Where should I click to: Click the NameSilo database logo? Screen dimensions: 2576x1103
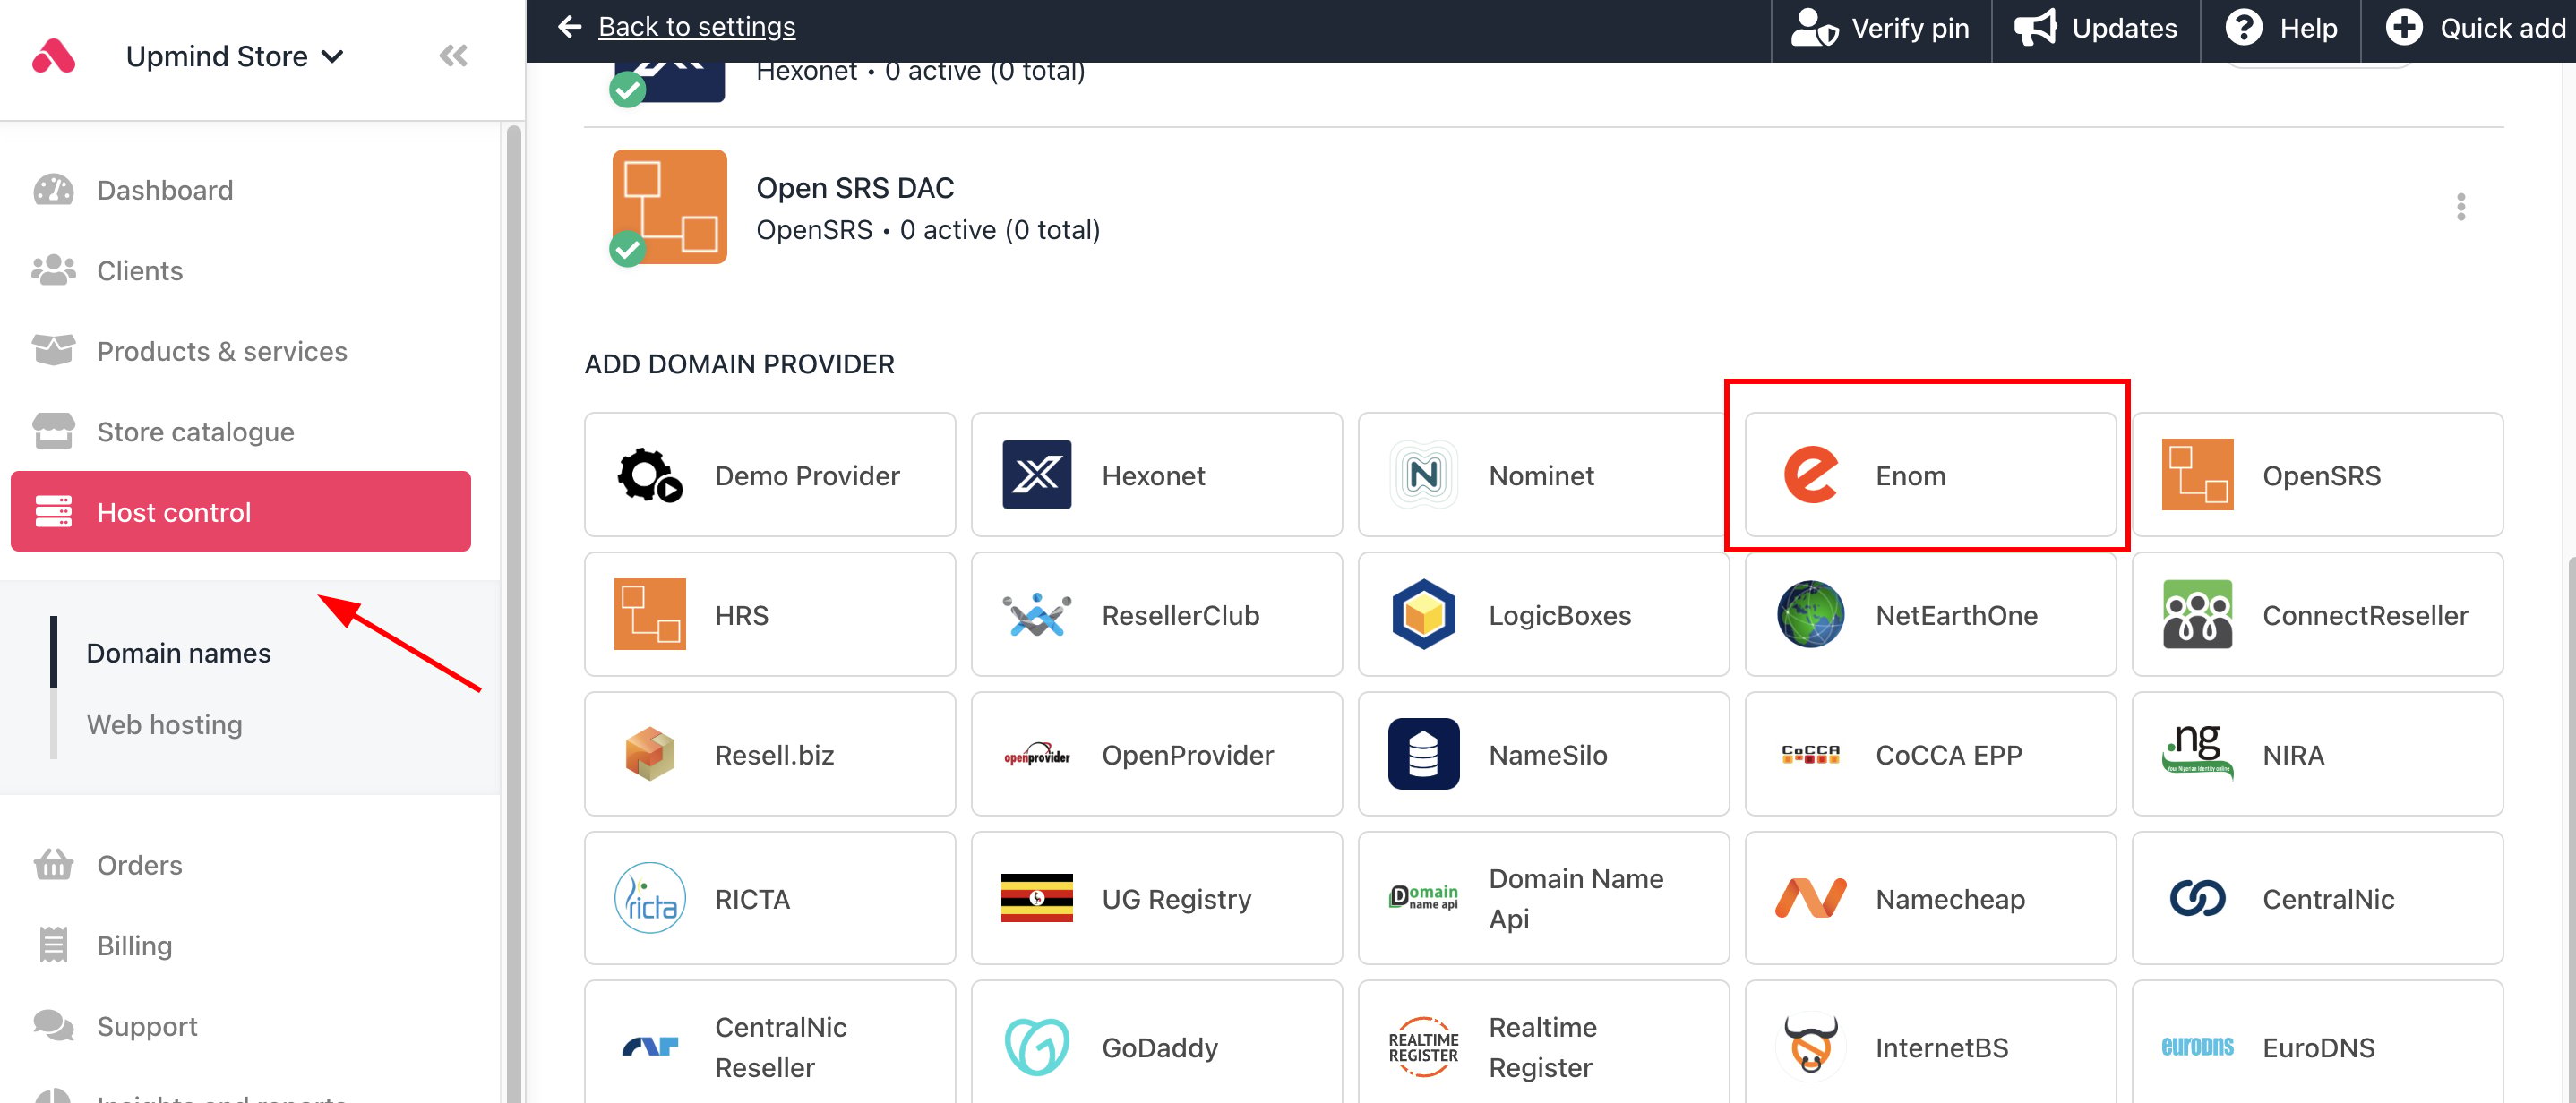coord(1423,754)
